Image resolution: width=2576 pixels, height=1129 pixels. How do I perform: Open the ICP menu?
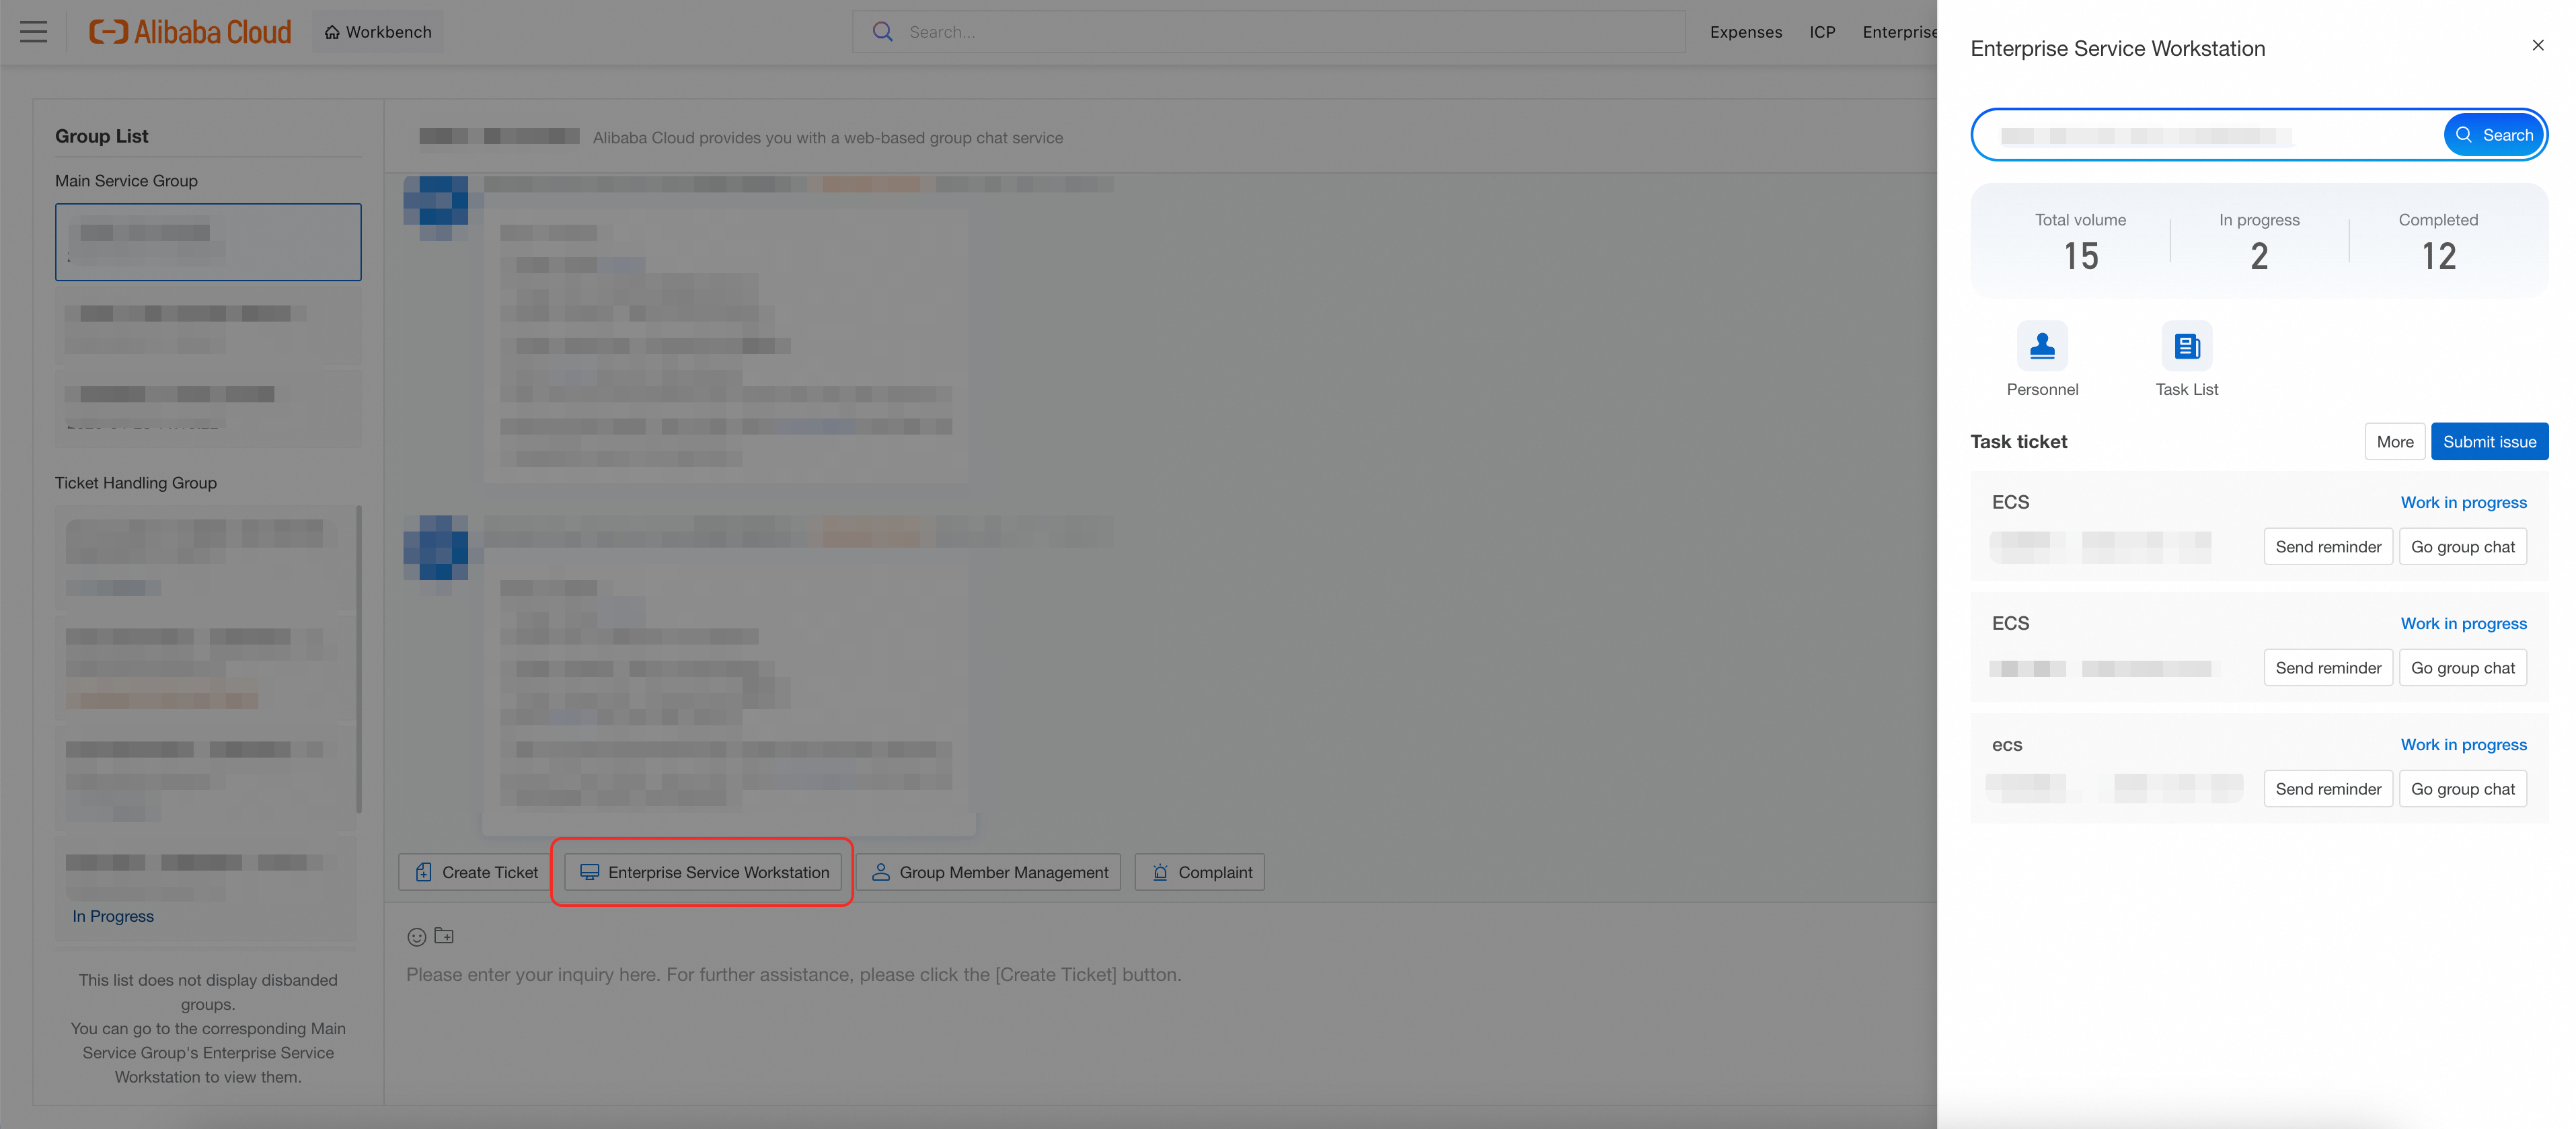click(1822, 32)
